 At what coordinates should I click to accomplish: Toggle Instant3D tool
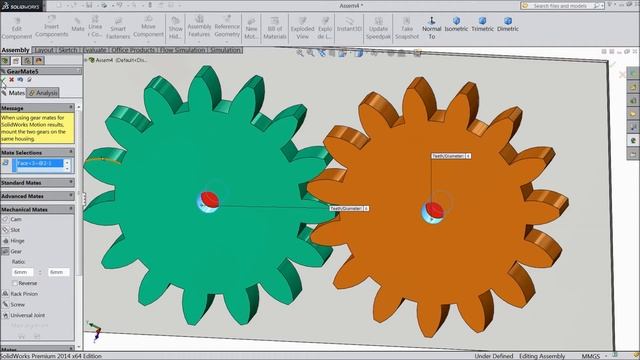point(349,24)
